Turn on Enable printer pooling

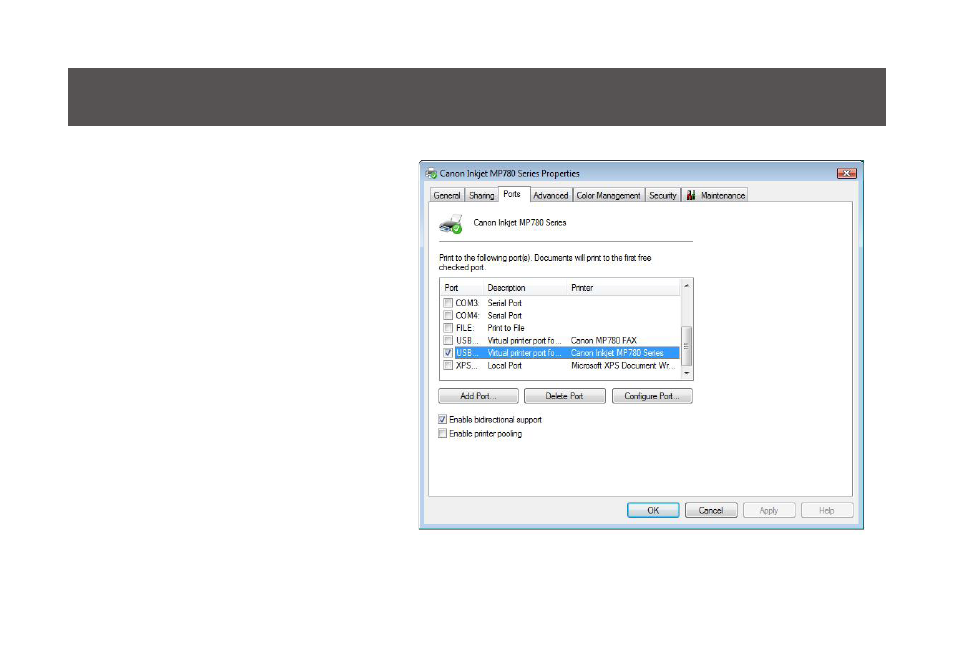point(442,433)
